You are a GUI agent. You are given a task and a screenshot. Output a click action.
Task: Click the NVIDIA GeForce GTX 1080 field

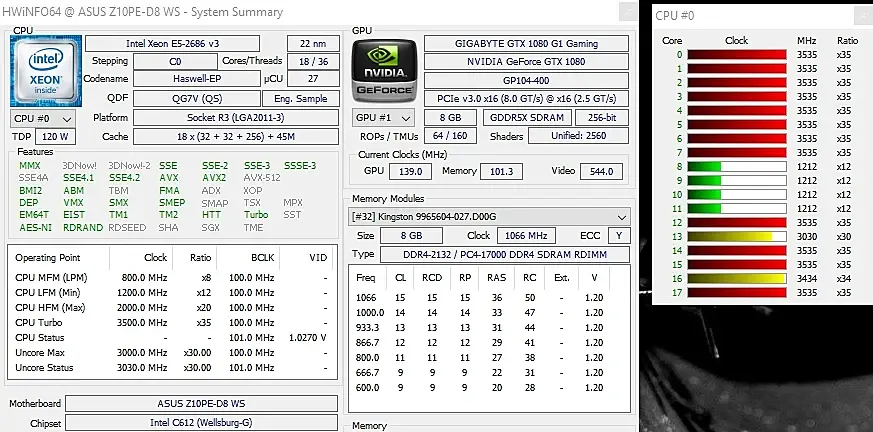pos(527,62)
